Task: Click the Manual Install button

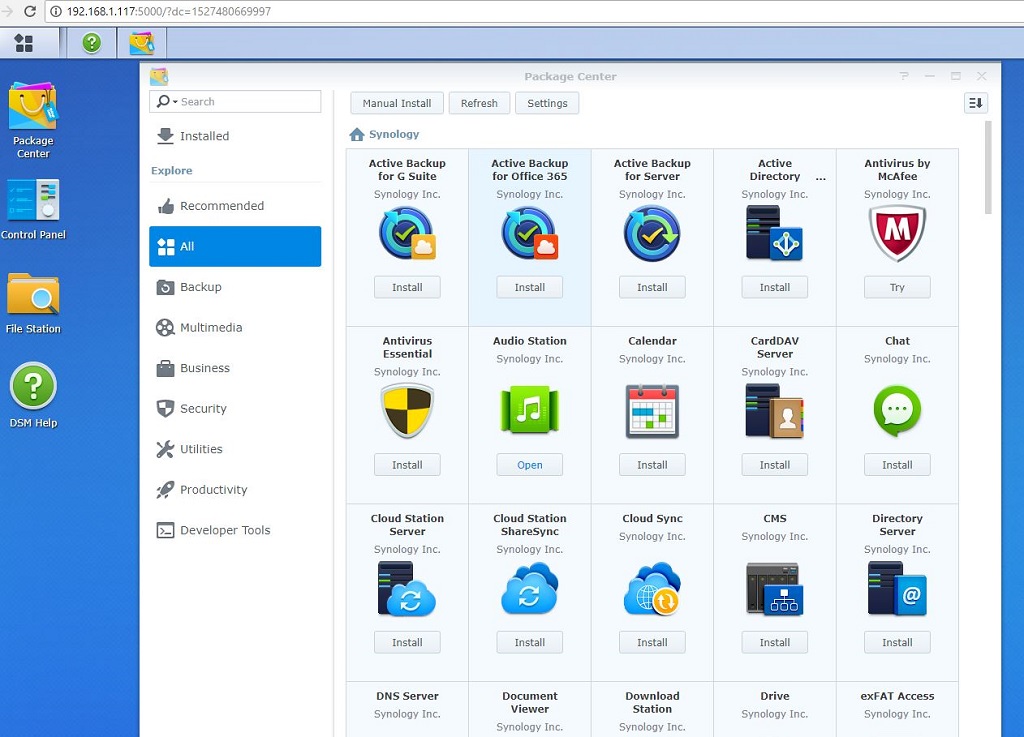Action: click(396, 103)
